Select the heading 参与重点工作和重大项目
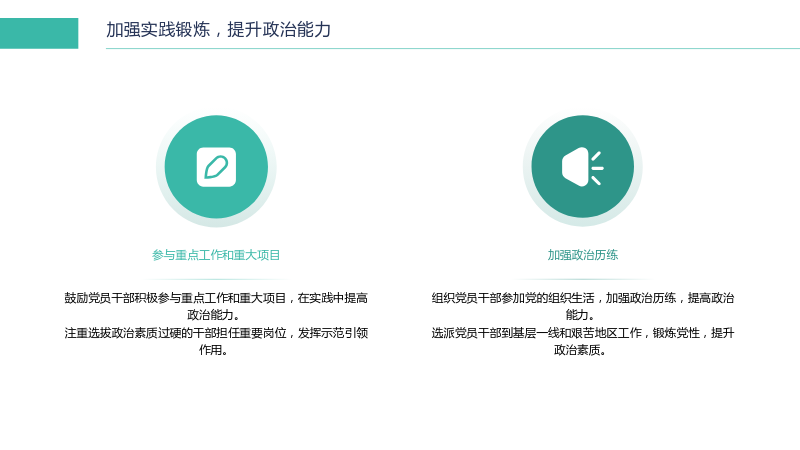Screen dimensions: 800x450 click(x=216, y=255)
